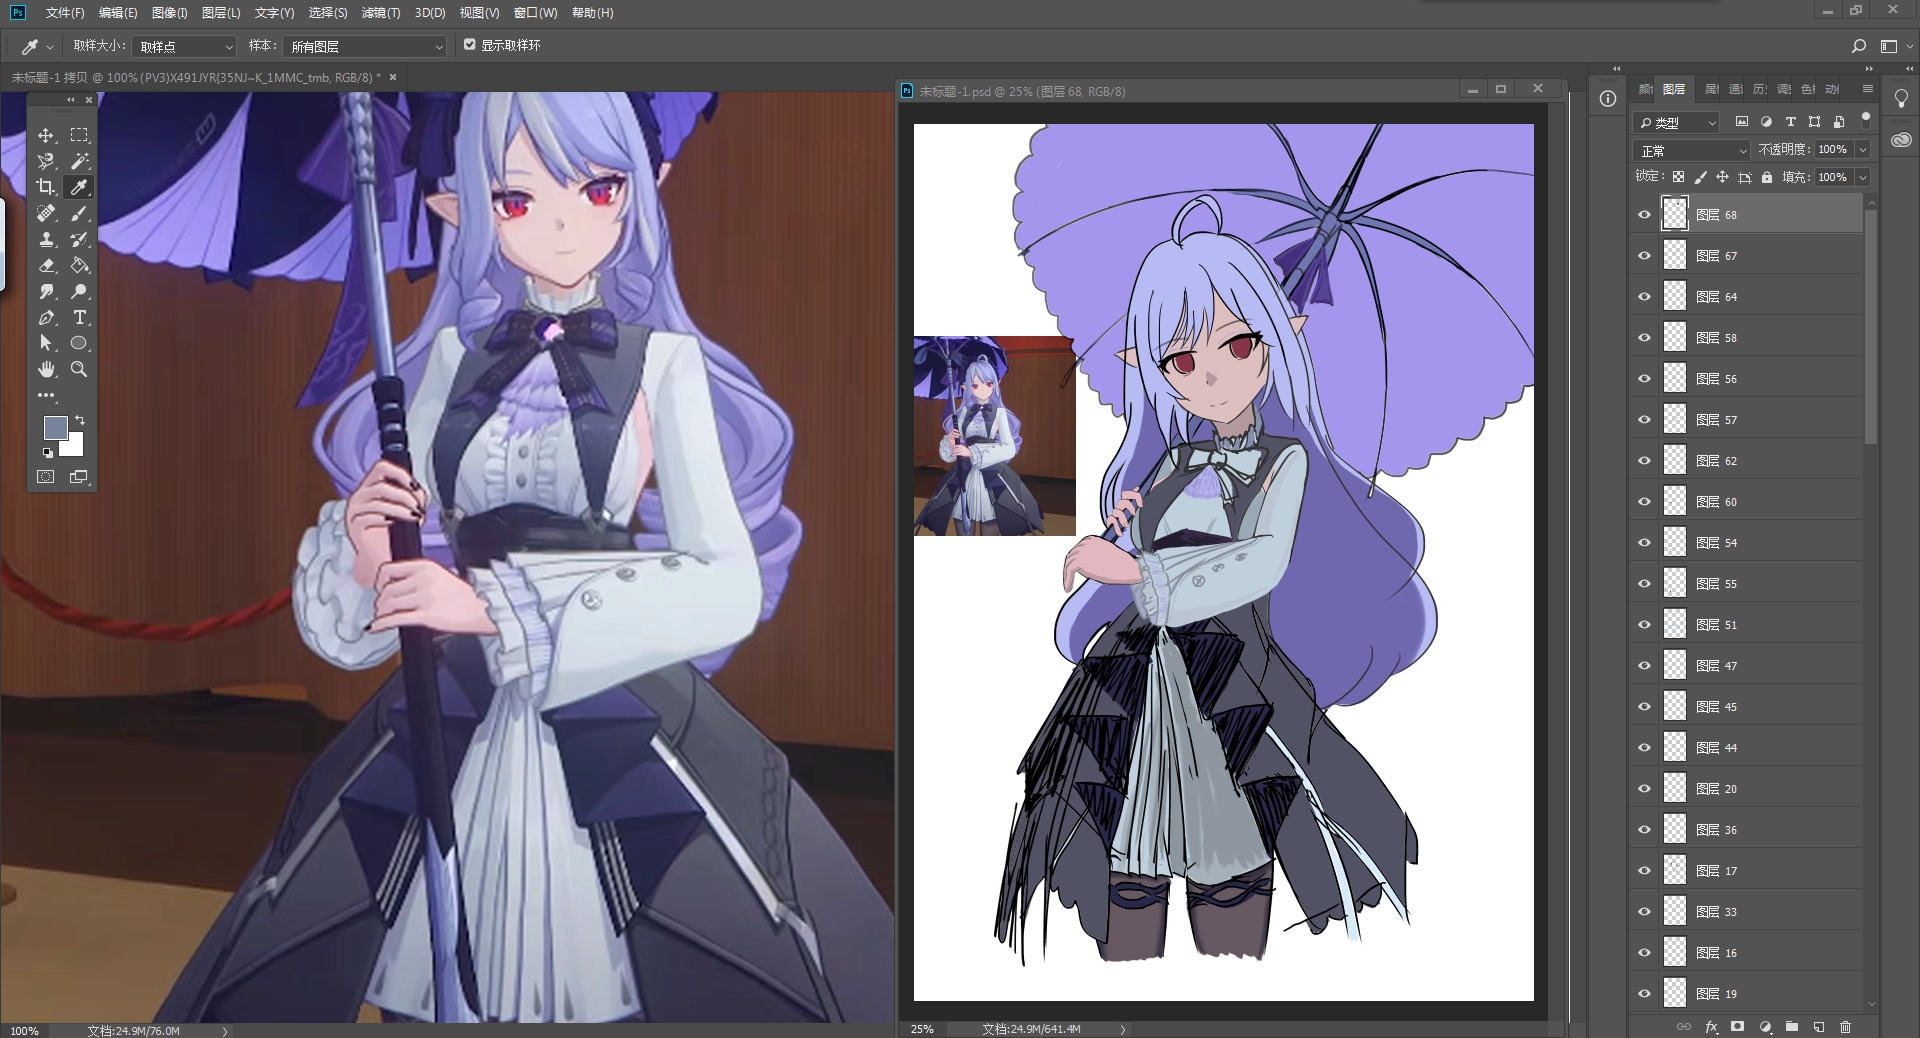This screenshot has width=1920, height=1038.
Task: Select the Zoom tool
Action: [x=79, y=369]
